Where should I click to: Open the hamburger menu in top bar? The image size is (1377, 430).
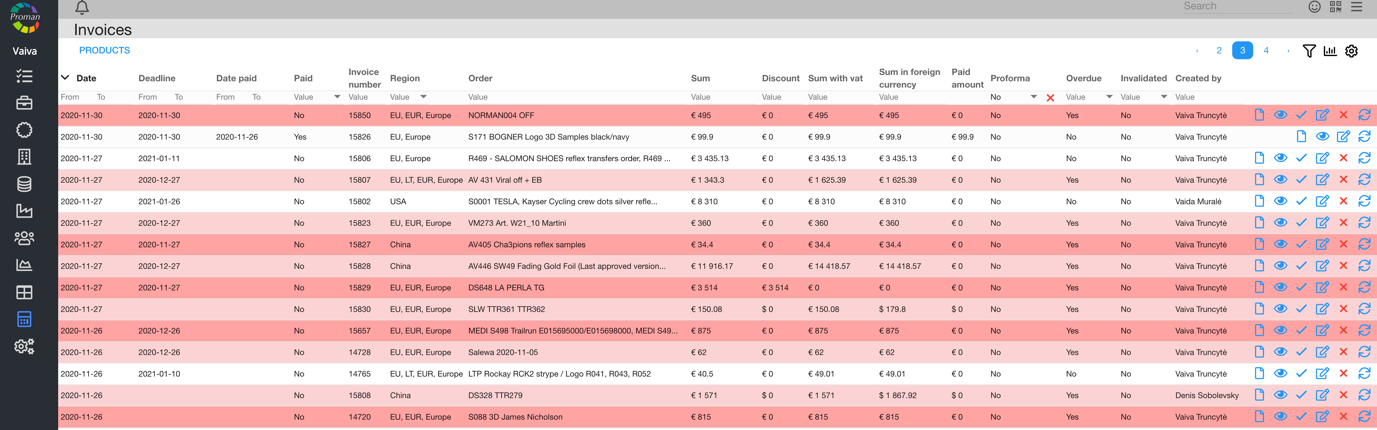pyautogui.click(x=1357, y=7)
